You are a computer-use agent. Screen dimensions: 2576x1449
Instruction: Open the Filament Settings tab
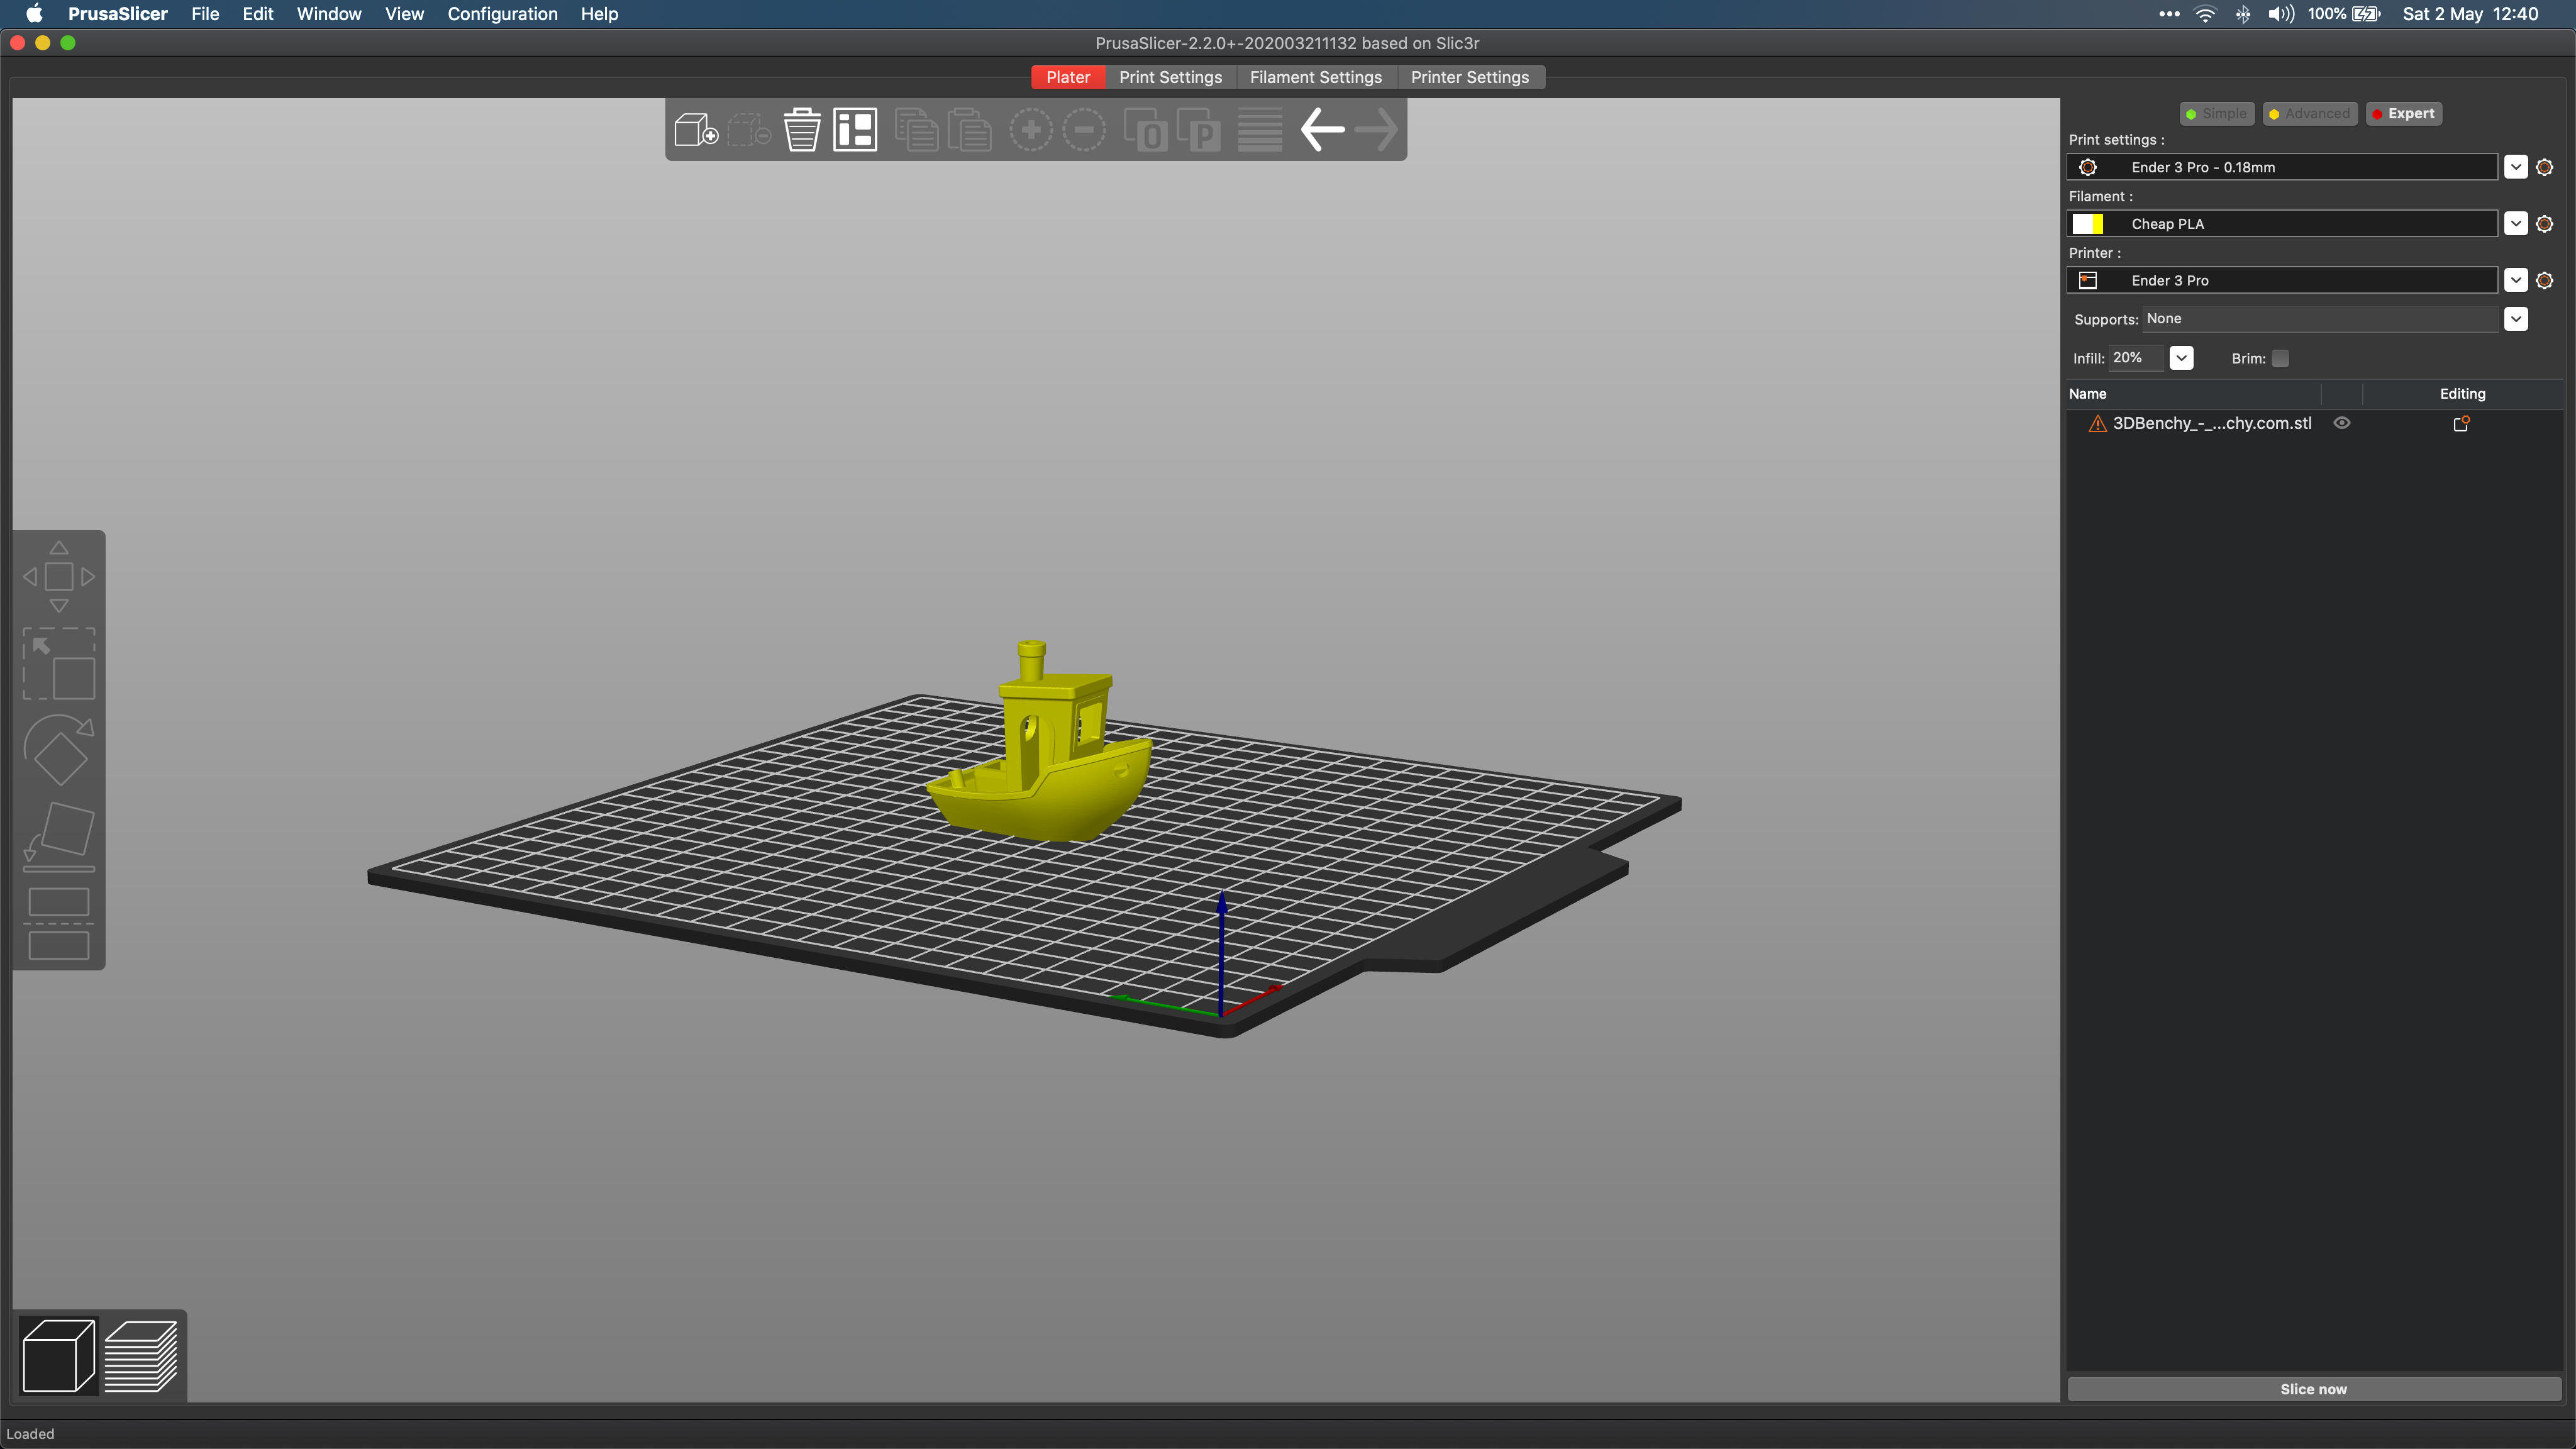coord(1315,77)
